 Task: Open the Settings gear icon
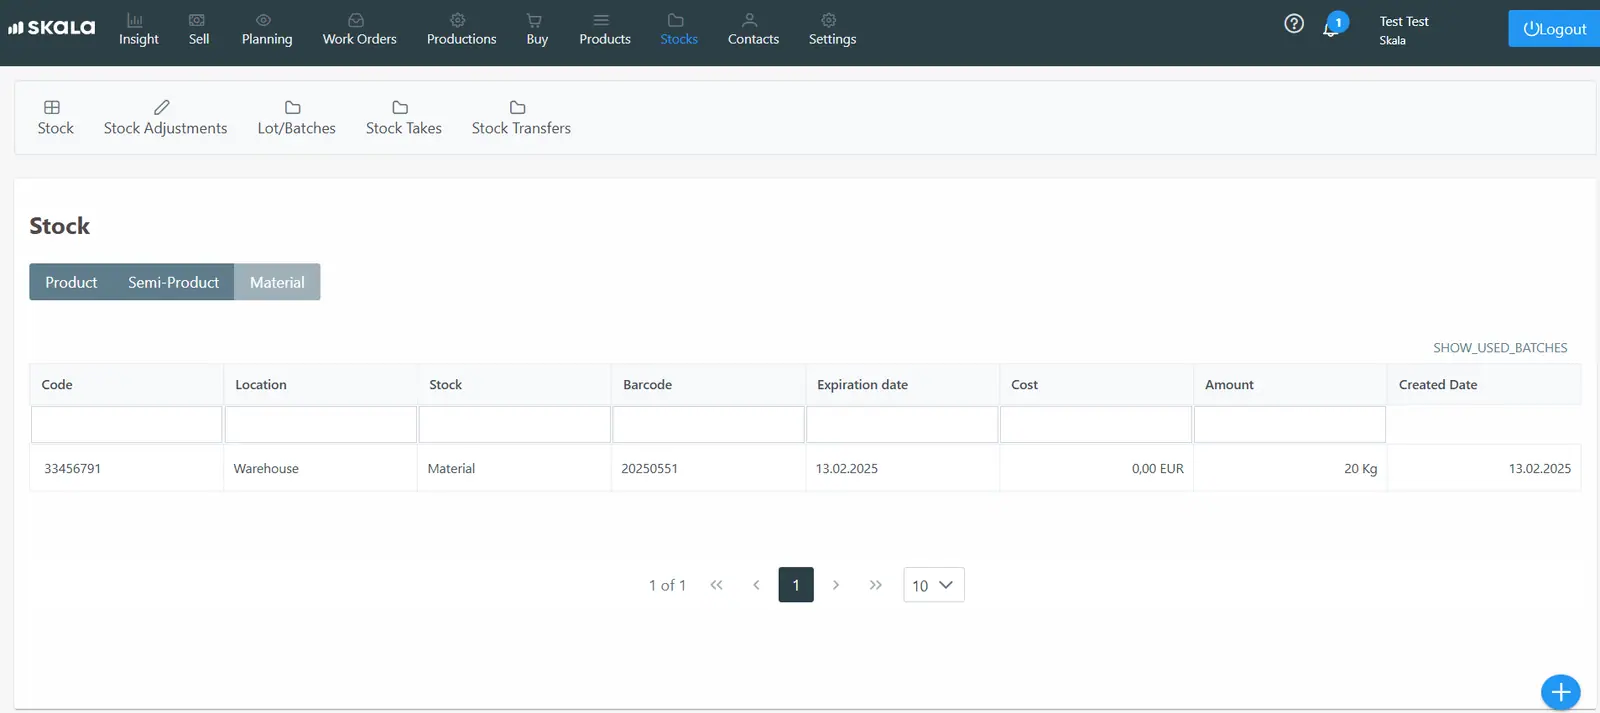(829, 20)
